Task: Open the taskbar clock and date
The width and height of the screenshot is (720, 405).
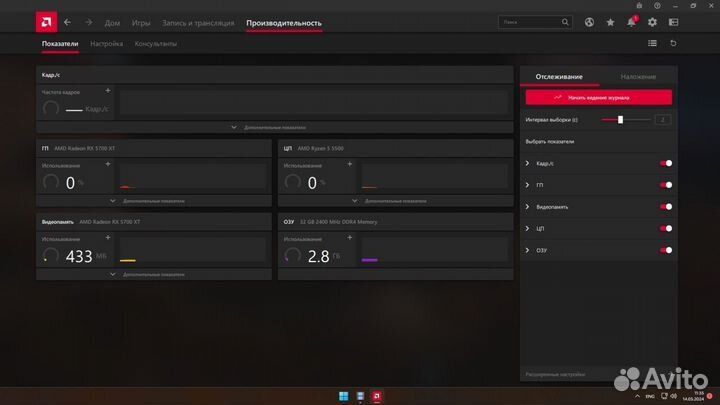Action: (x=693, y=396)
